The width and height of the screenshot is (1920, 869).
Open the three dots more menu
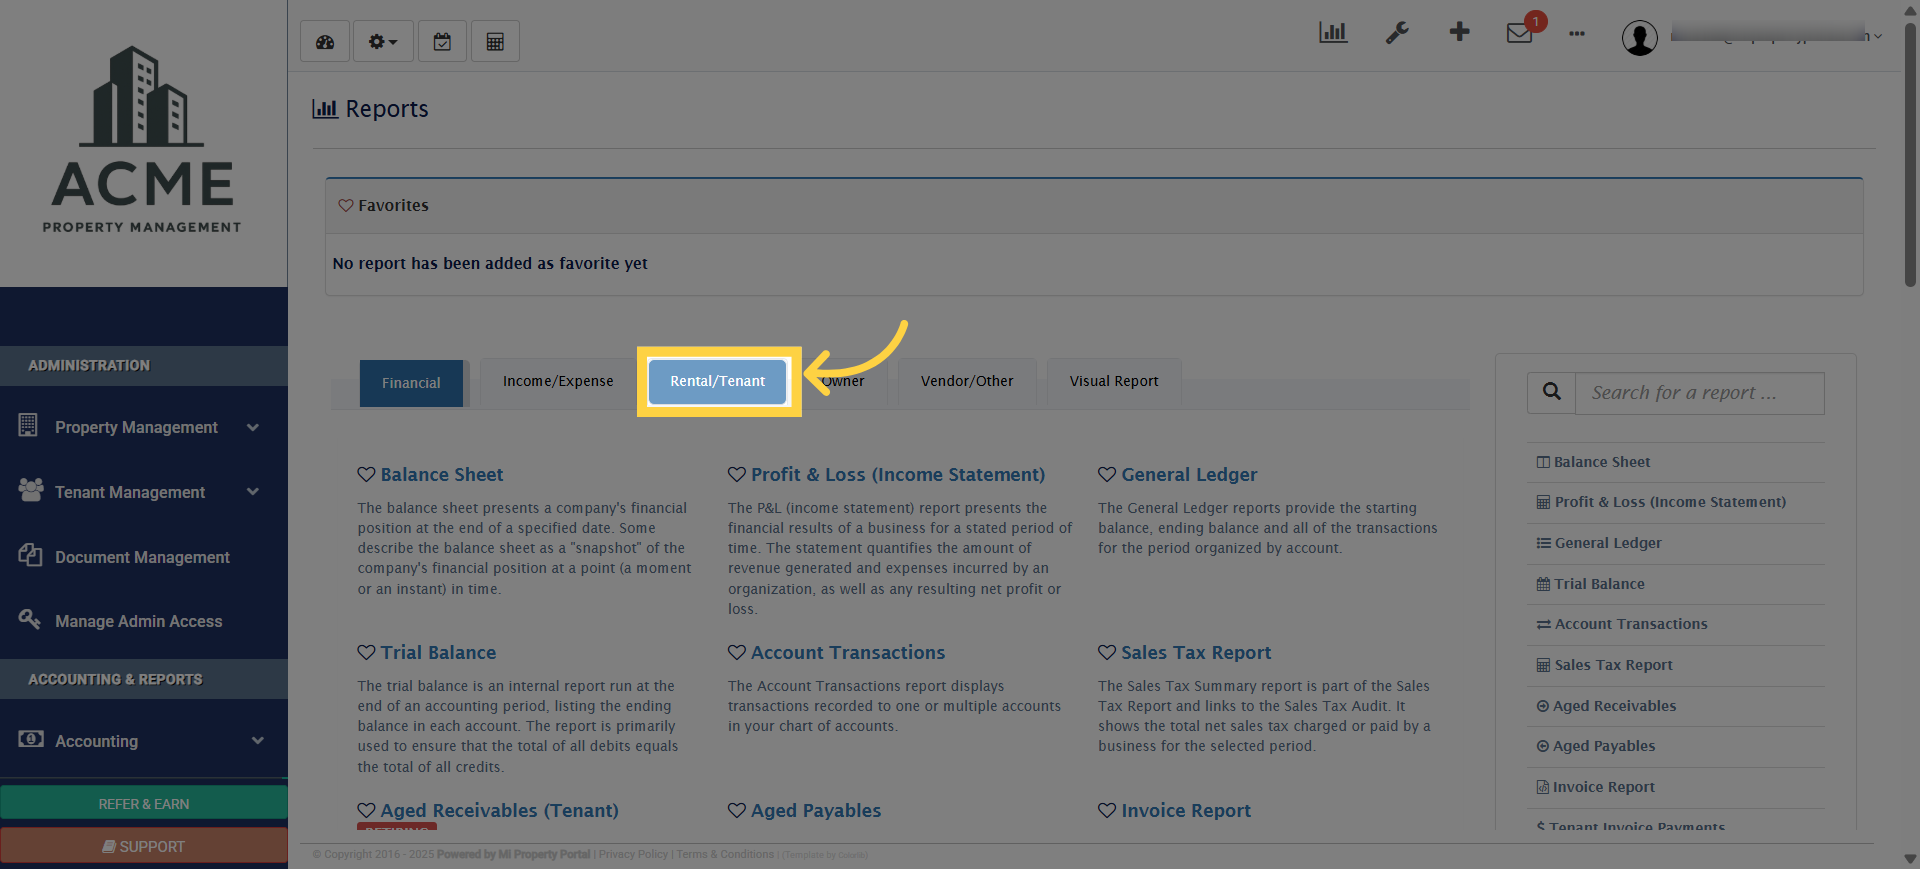(x=1577, y=34)
